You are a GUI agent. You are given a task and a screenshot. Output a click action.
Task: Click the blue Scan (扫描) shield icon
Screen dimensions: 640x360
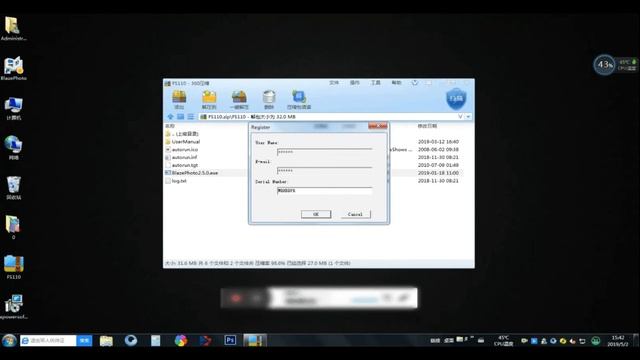[x=456, y=99]
